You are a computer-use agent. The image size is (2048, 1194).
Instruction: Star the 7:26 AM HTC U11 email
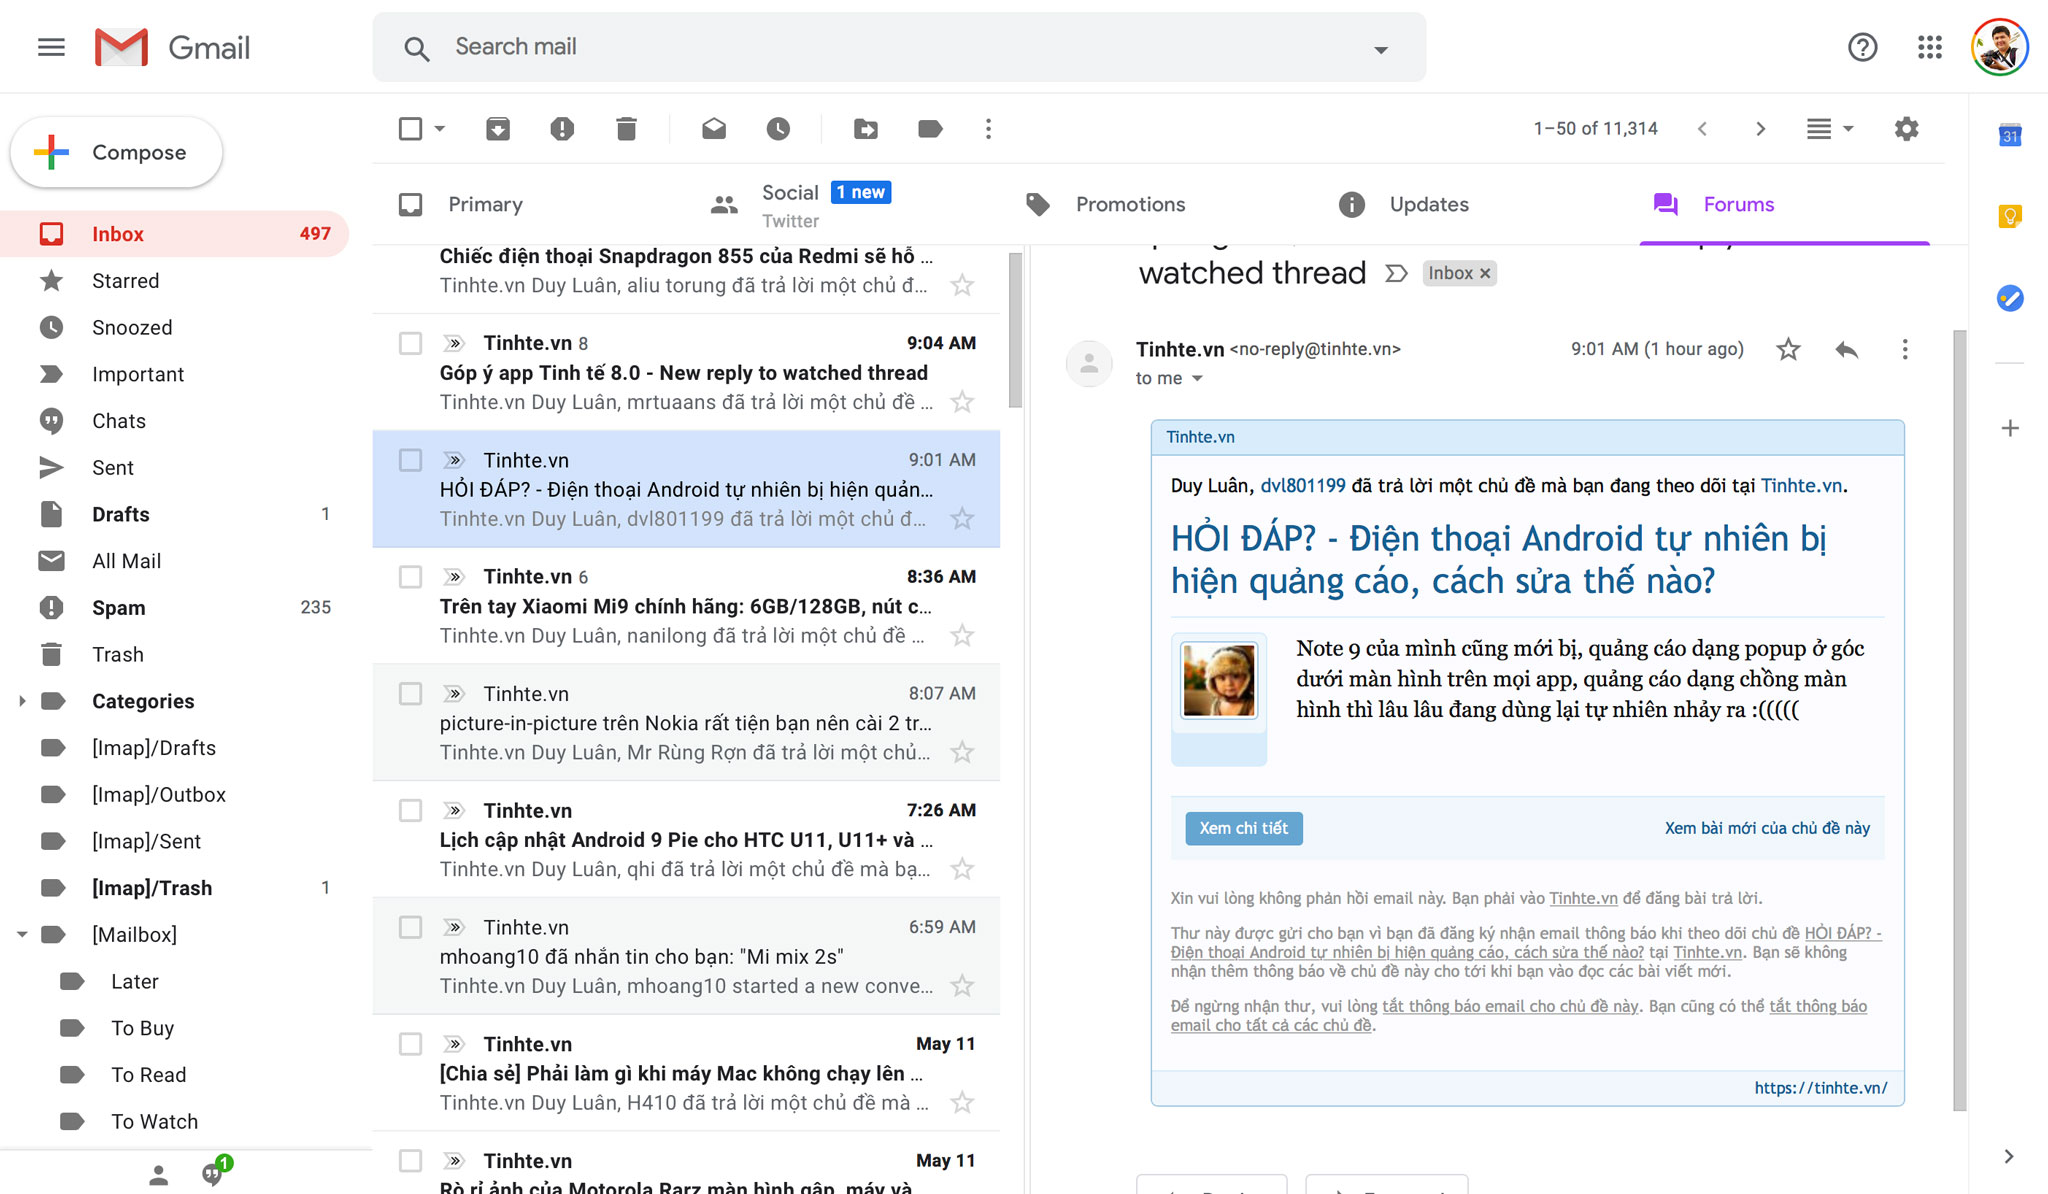point(962,869)
